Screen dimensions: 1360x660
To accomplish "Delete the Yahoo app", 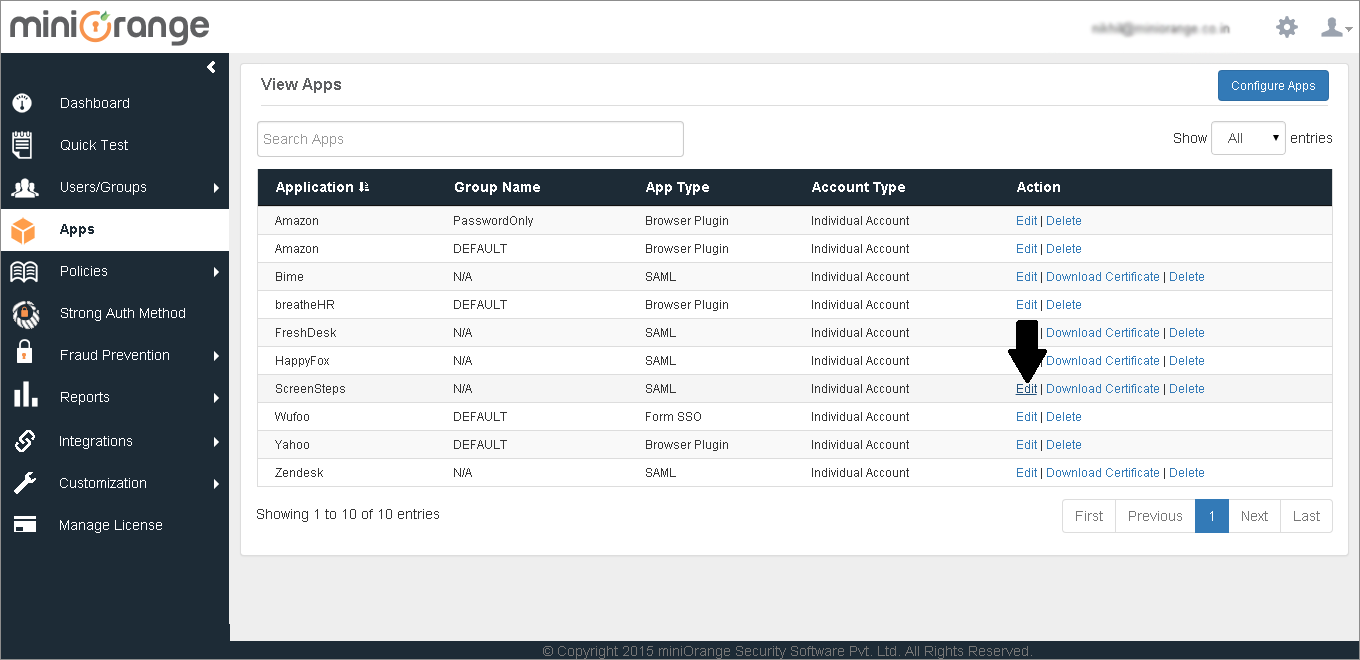I will tap(1064, 445).
